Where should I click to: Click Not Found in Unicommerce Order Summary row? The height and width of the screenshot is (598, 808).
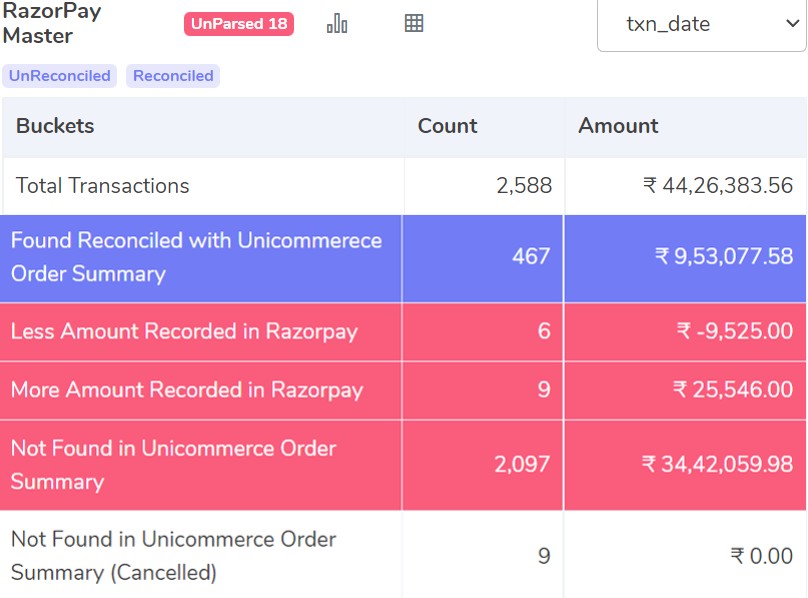tap(403, 465)
